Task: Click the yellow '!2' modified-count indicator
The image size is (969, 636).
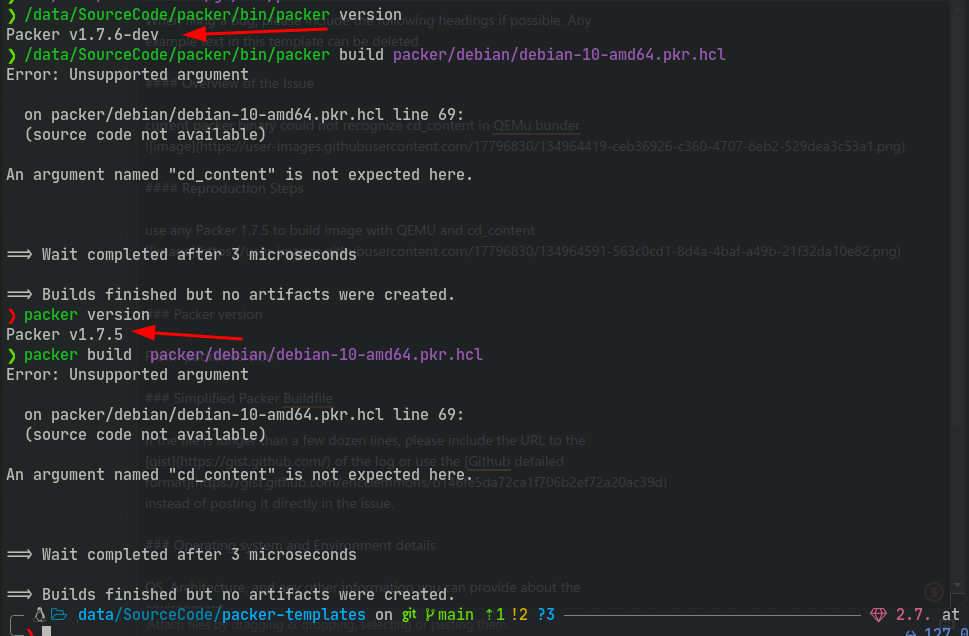Action: coord(519,614)
